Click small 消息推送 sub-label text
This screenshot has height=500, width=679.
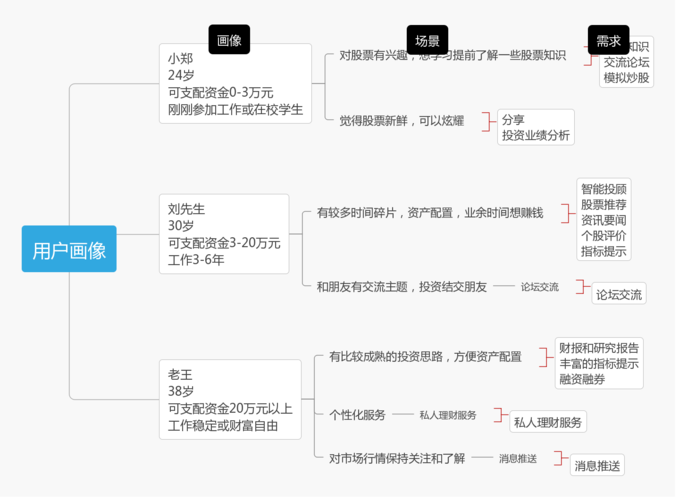tap(518, 458)
